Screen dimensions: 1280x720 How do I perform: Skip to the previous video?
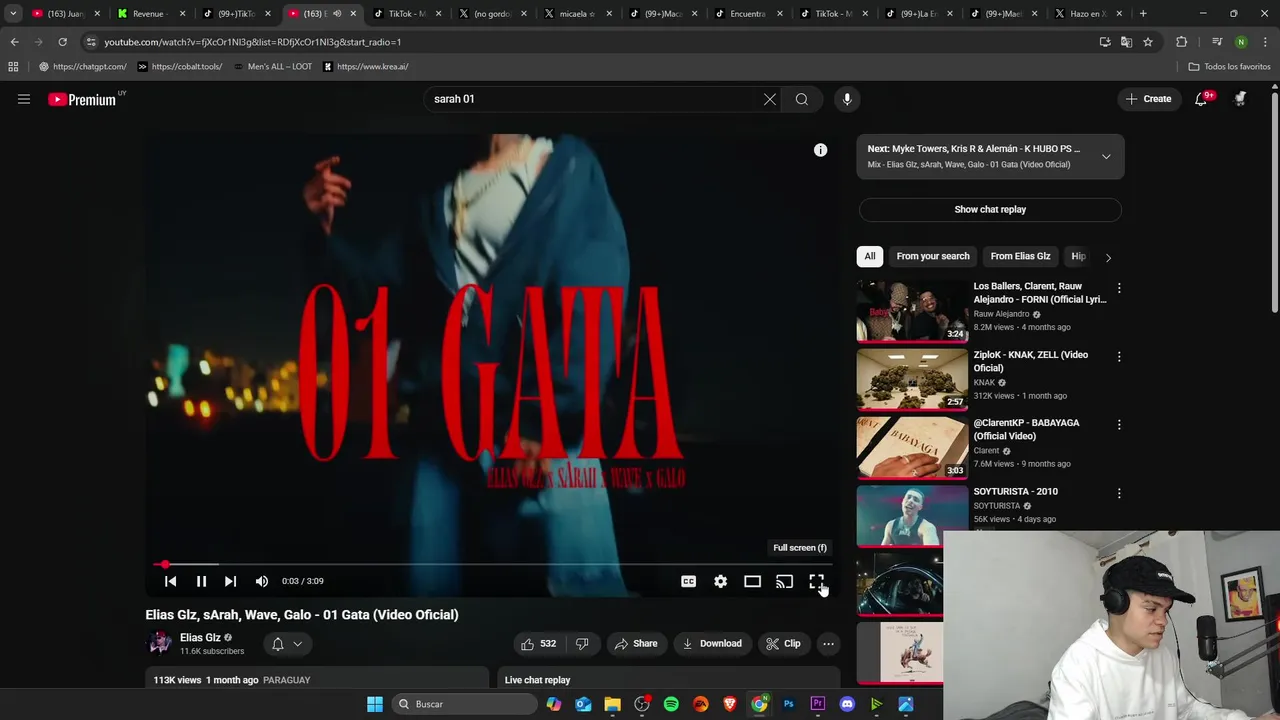click(x=171, y=581)
